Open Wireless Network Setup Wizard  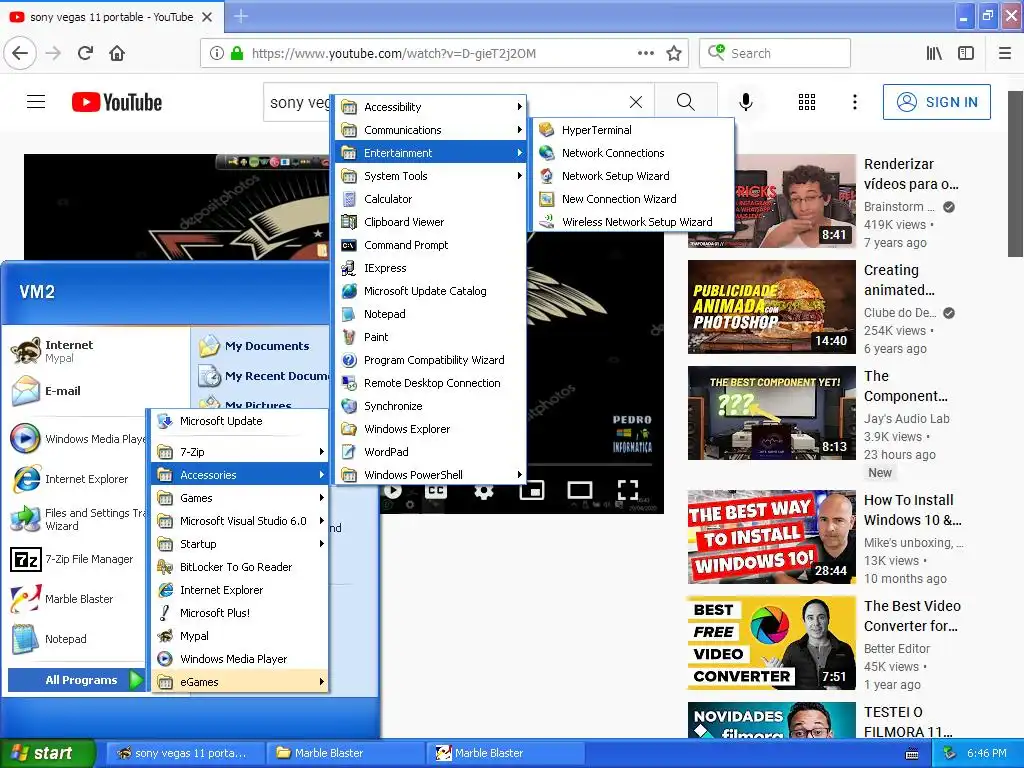[x=632, y=222]
